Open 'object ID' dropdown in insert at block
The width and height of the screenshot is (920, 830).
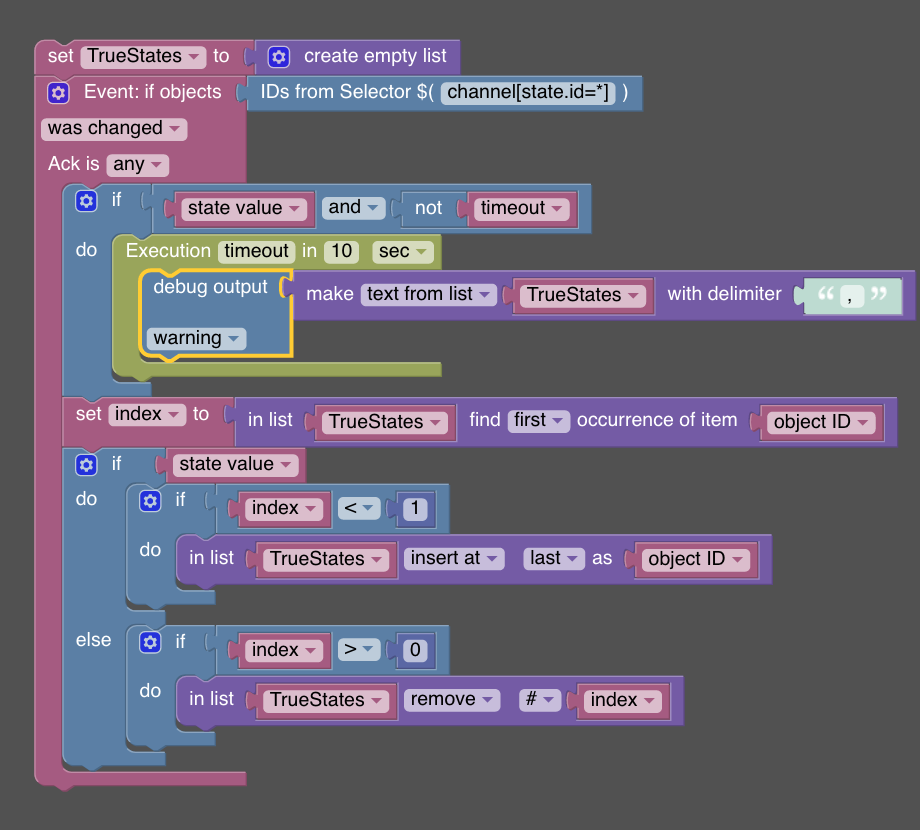click(695, 560)
